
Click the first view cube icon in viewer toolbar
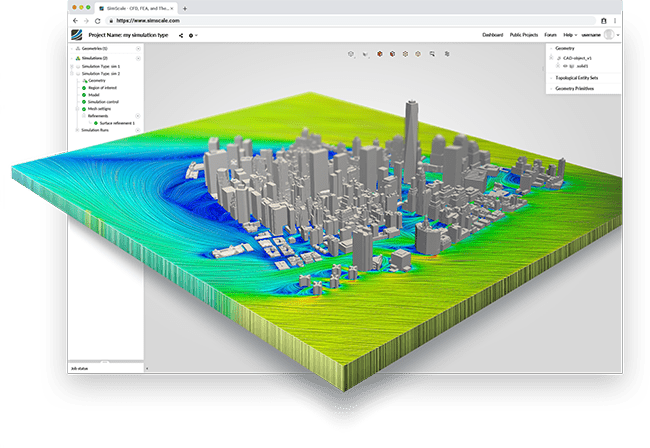tap(351, 54)
